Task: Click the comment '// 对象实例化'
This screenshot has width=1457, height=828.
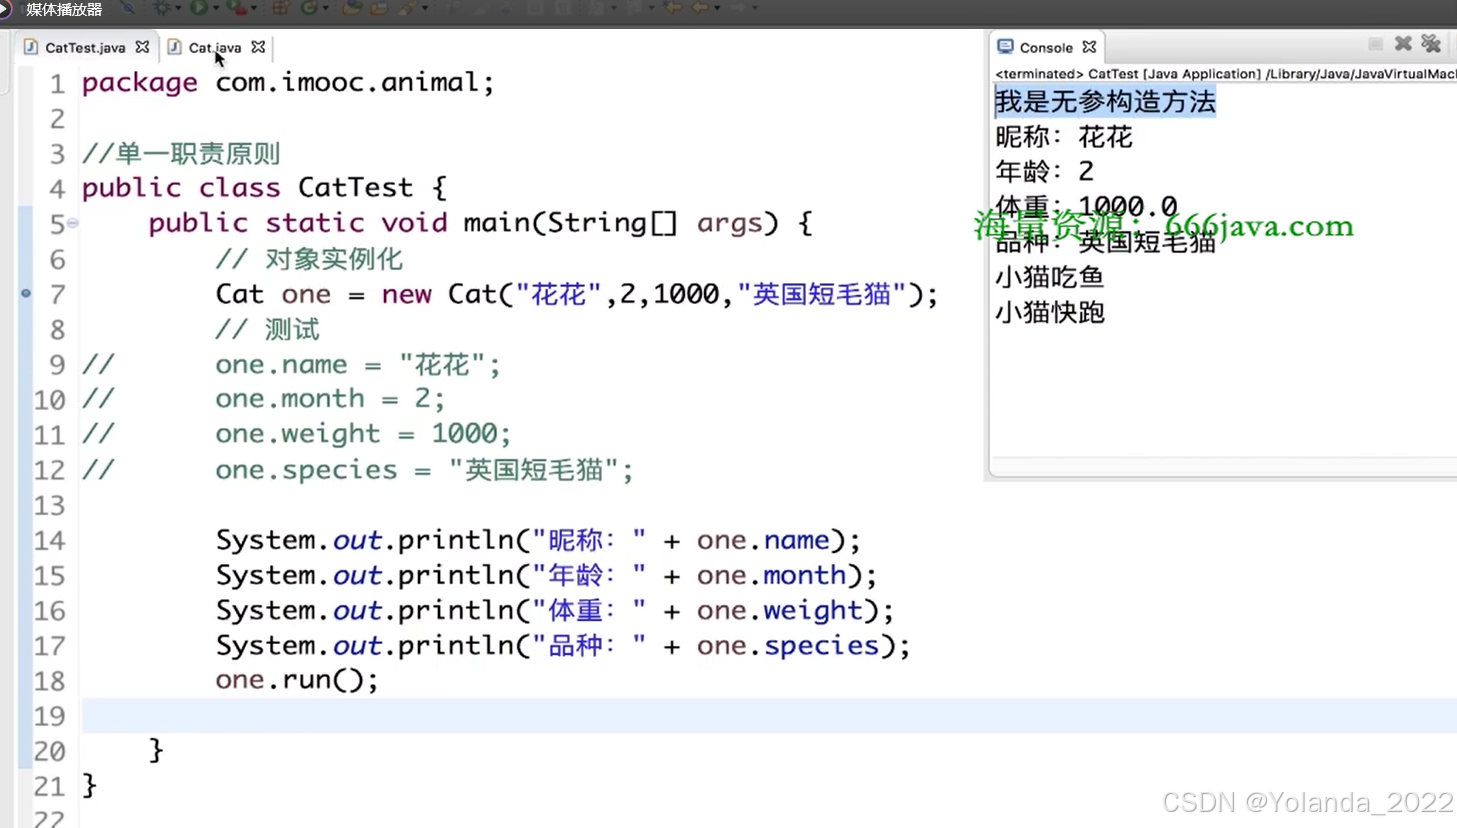Action: 309,259
